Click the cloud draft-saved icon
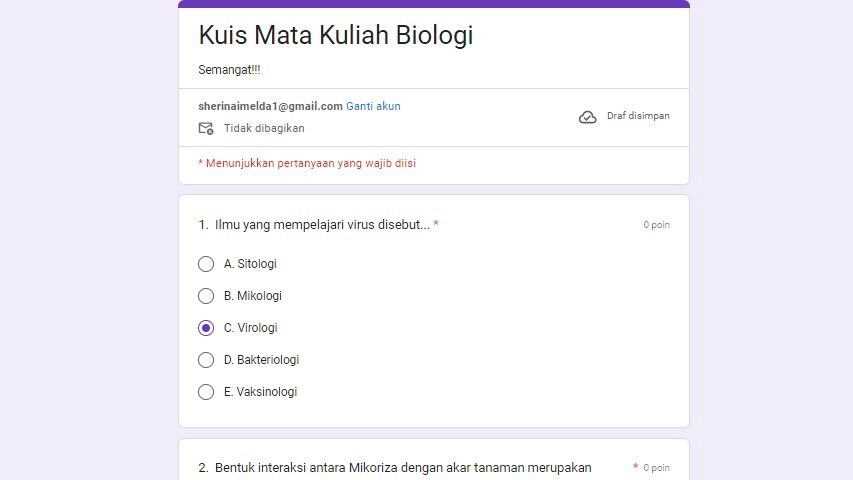The image size is (853, 480). click(x=588, y=117)
